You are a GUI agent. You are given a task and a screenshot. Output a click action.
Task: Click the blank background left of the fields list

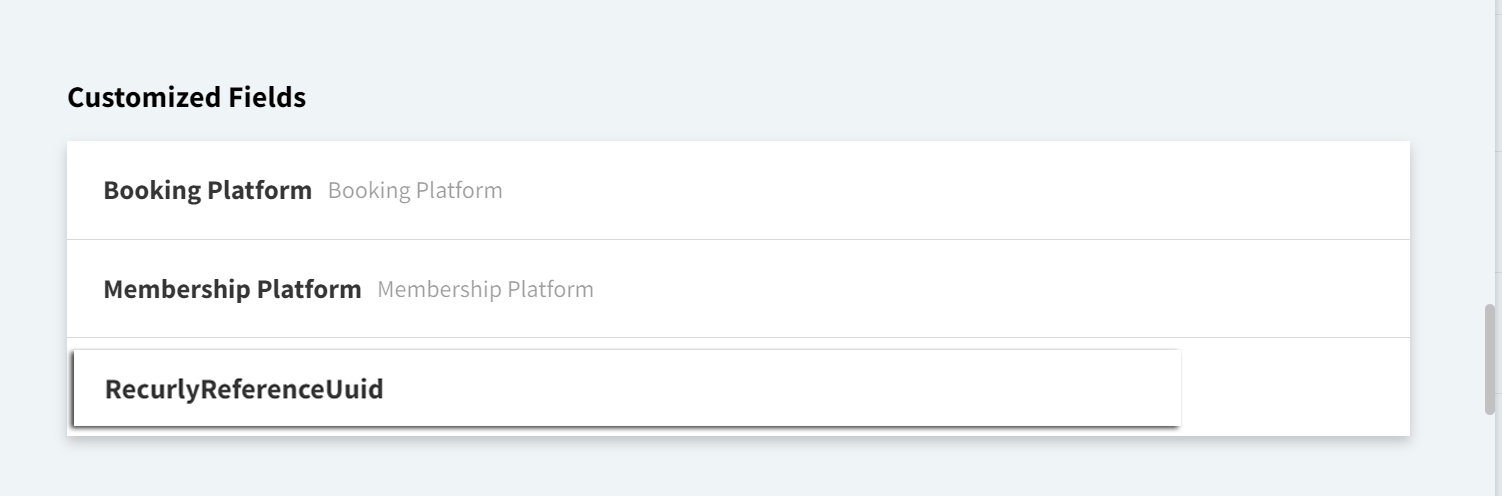32,288
